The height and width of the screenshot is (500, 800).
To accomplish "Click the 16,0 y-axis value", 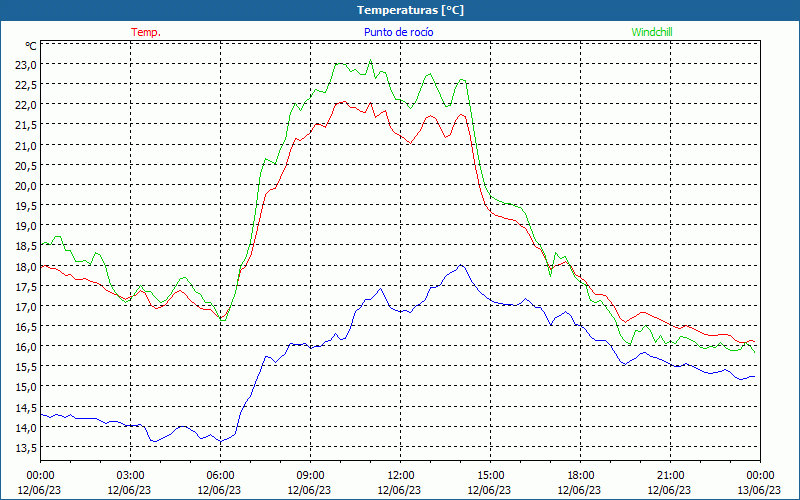I will click(x=27, y=346).
